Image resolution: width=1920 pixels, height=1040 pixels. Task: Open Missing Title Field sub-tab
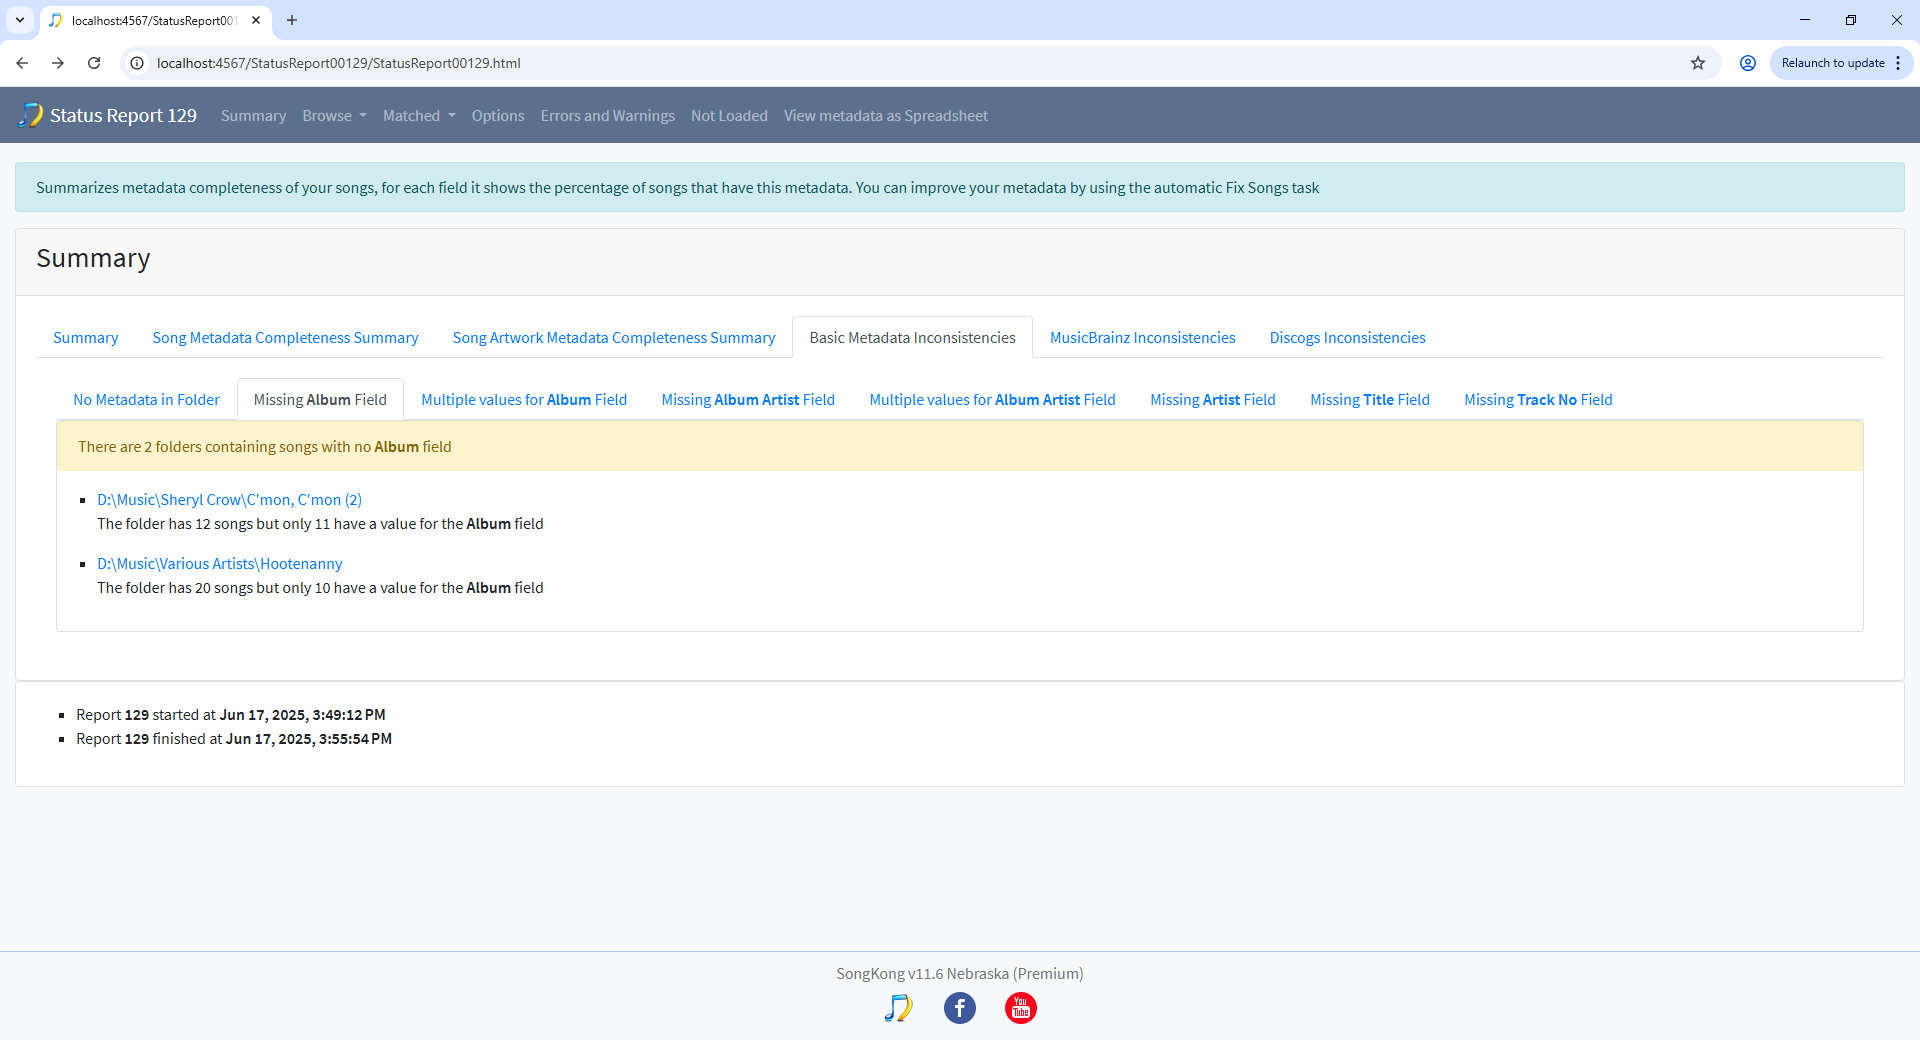tap(1370, 400)
